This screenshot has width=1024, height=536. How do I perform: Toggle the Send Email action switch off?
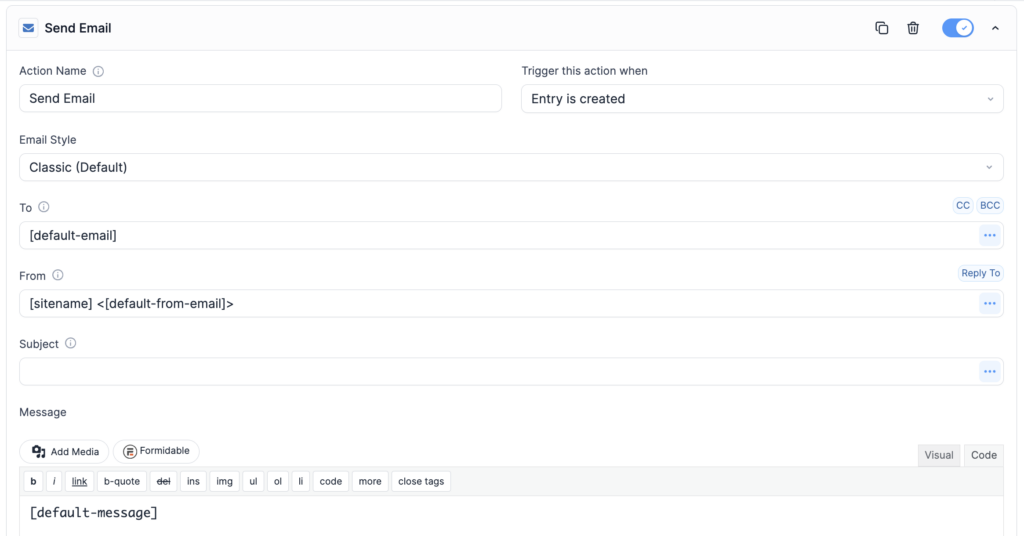tap(957, 28)
